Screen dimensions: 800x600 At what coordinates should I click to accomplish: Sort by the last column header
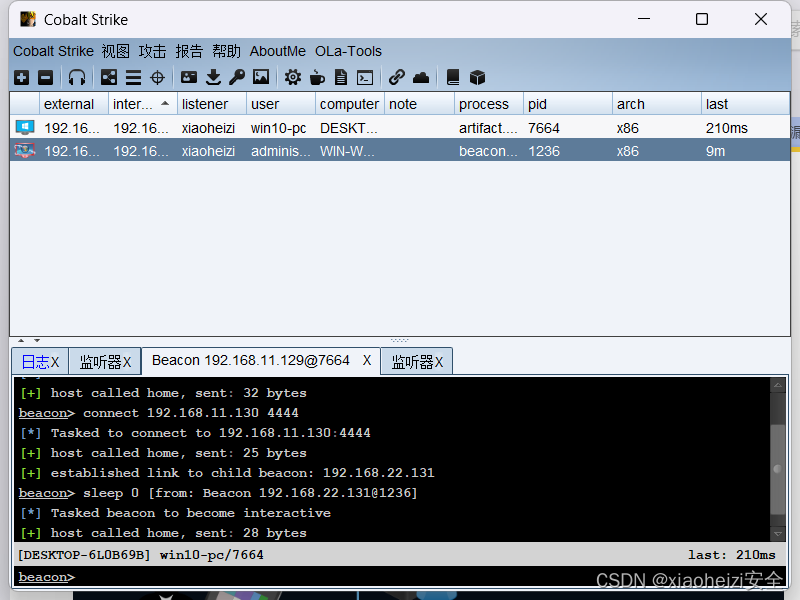[x=745, y=104]
